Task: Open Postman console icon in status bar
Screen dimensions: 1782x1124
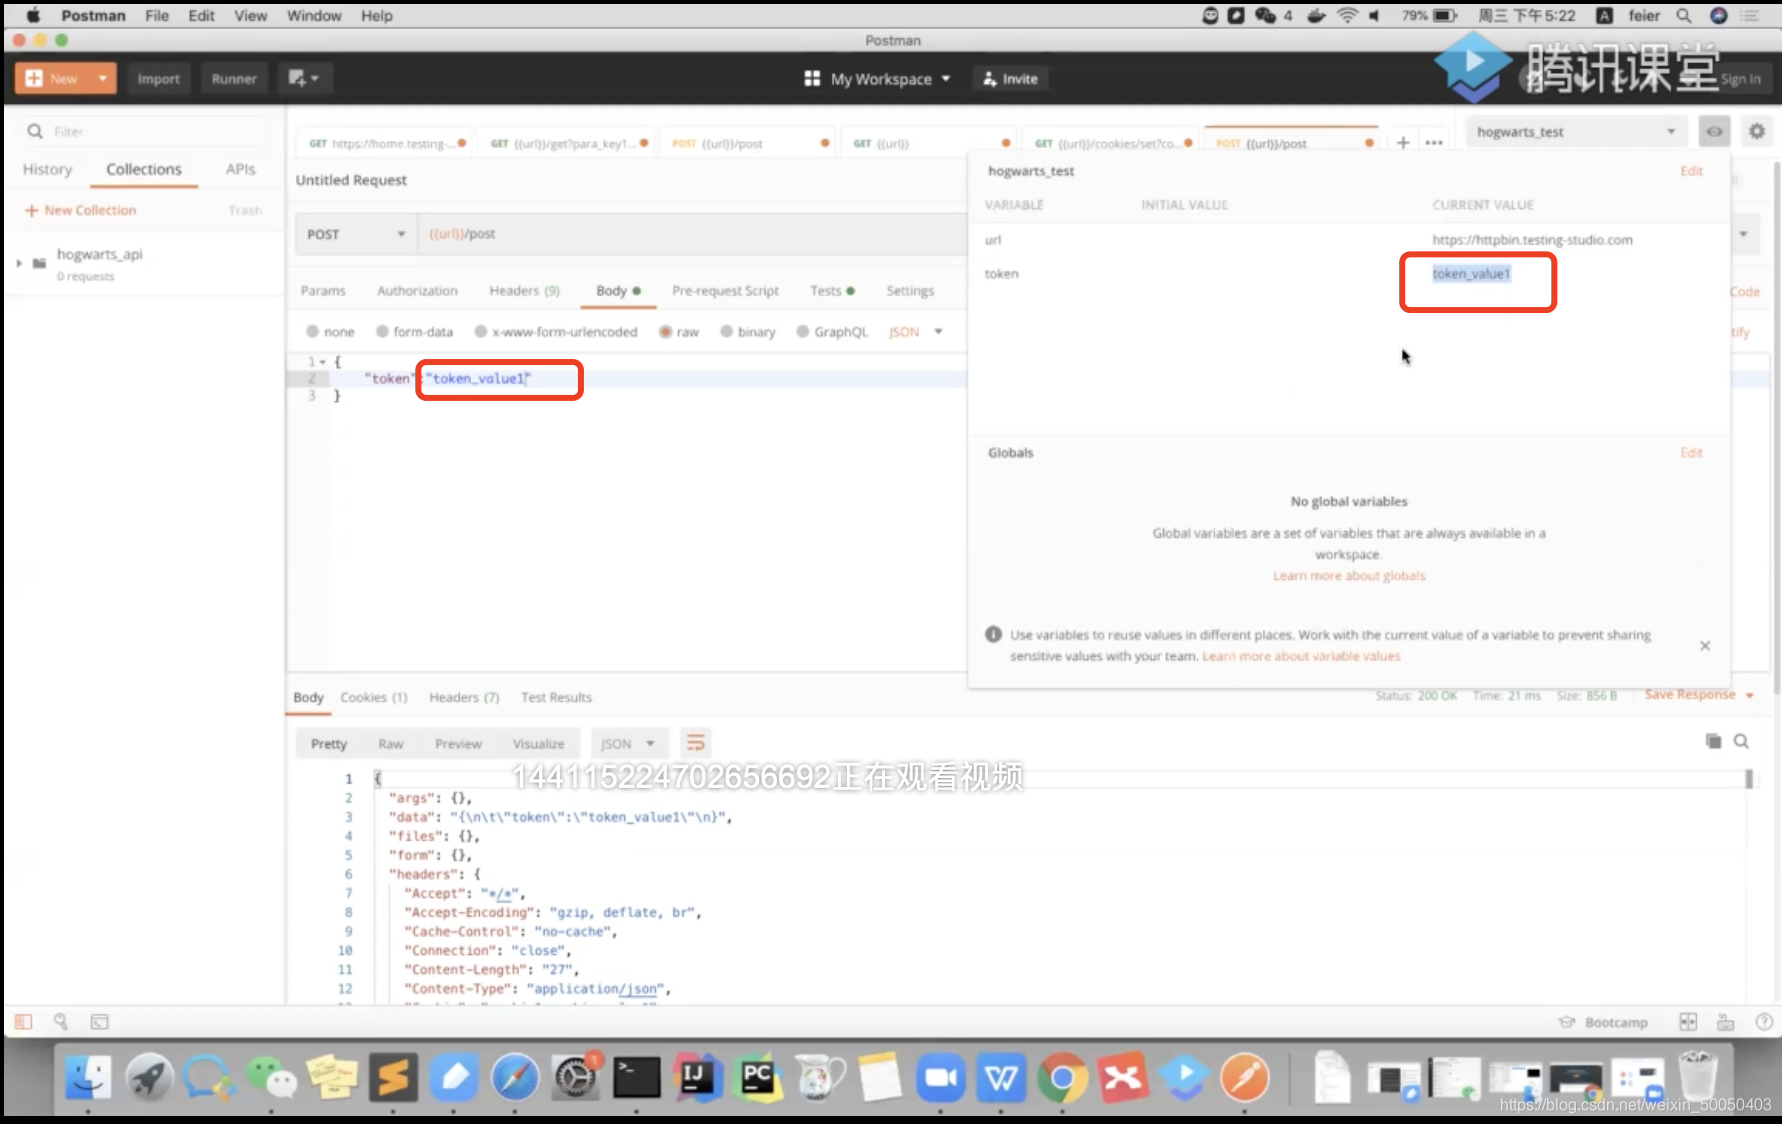Action: coord(100,1022)
